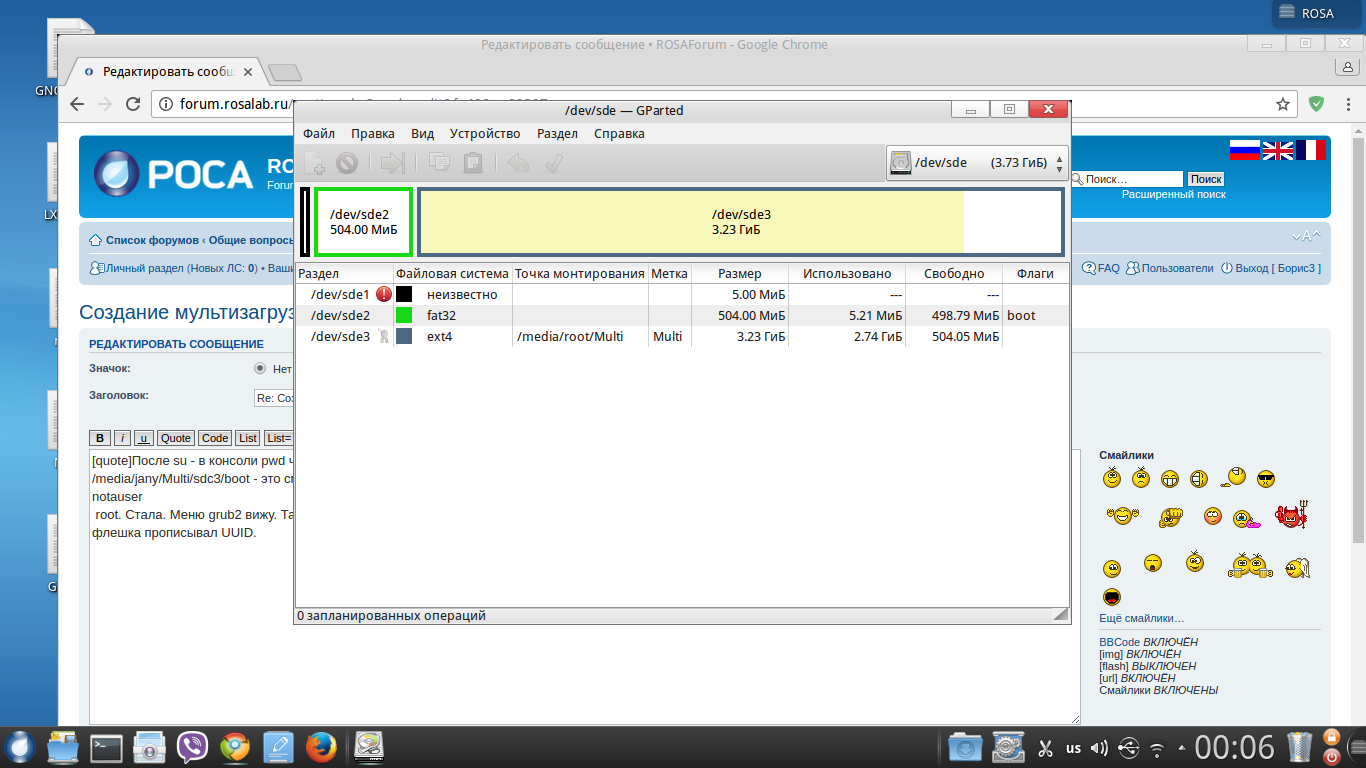Click the Resize/Move arrow icon in GParted
Image resolution: width=1366 pixels, height=768 pixels.
coord(393,163)
